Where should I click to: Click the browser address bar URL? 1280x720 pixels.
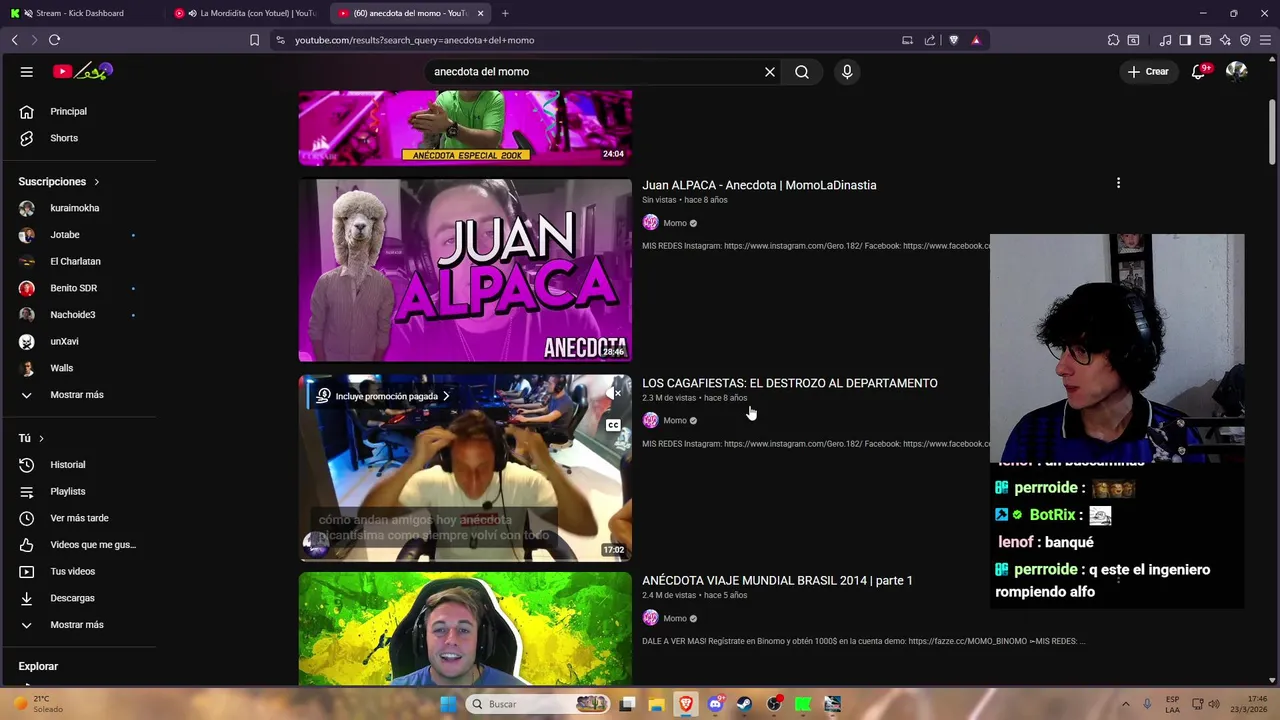click(415, 40)
